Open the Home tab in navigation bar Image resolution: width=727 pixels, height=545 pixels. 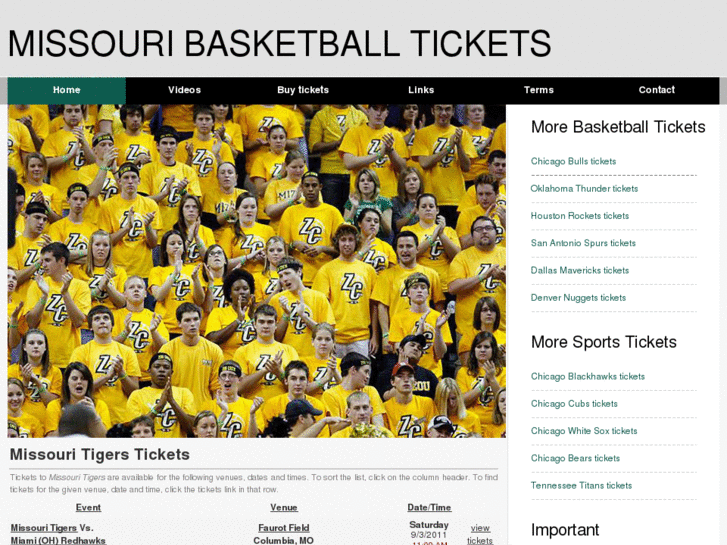tap(66, 90)
